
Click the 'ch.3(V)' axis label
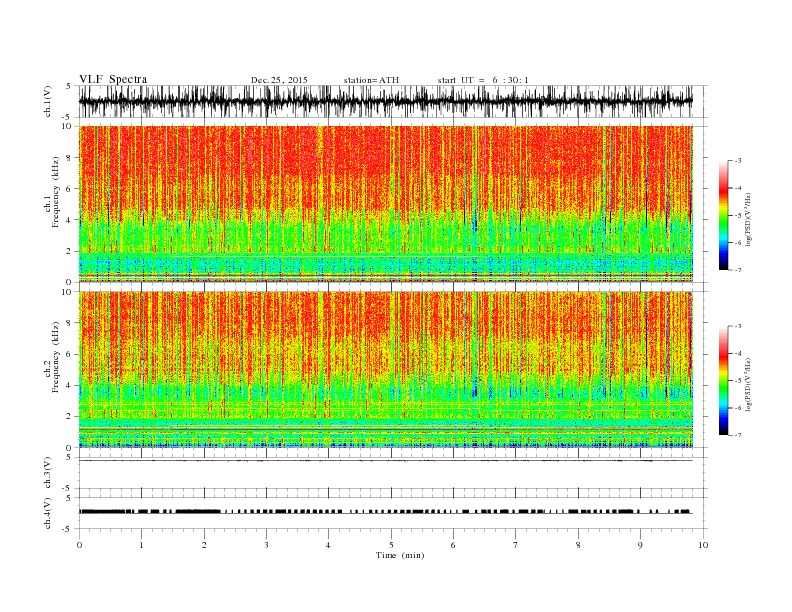click(x=47, y=473)
